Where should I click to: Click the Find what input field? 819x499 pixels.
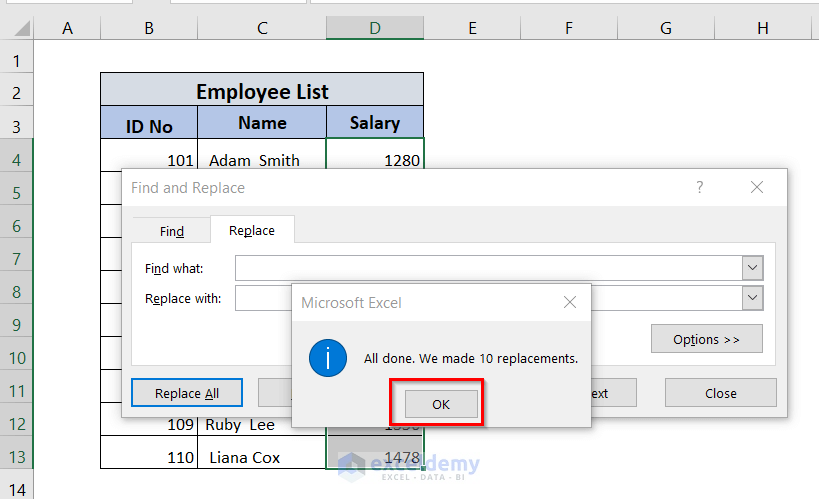(x=489, y=268)
